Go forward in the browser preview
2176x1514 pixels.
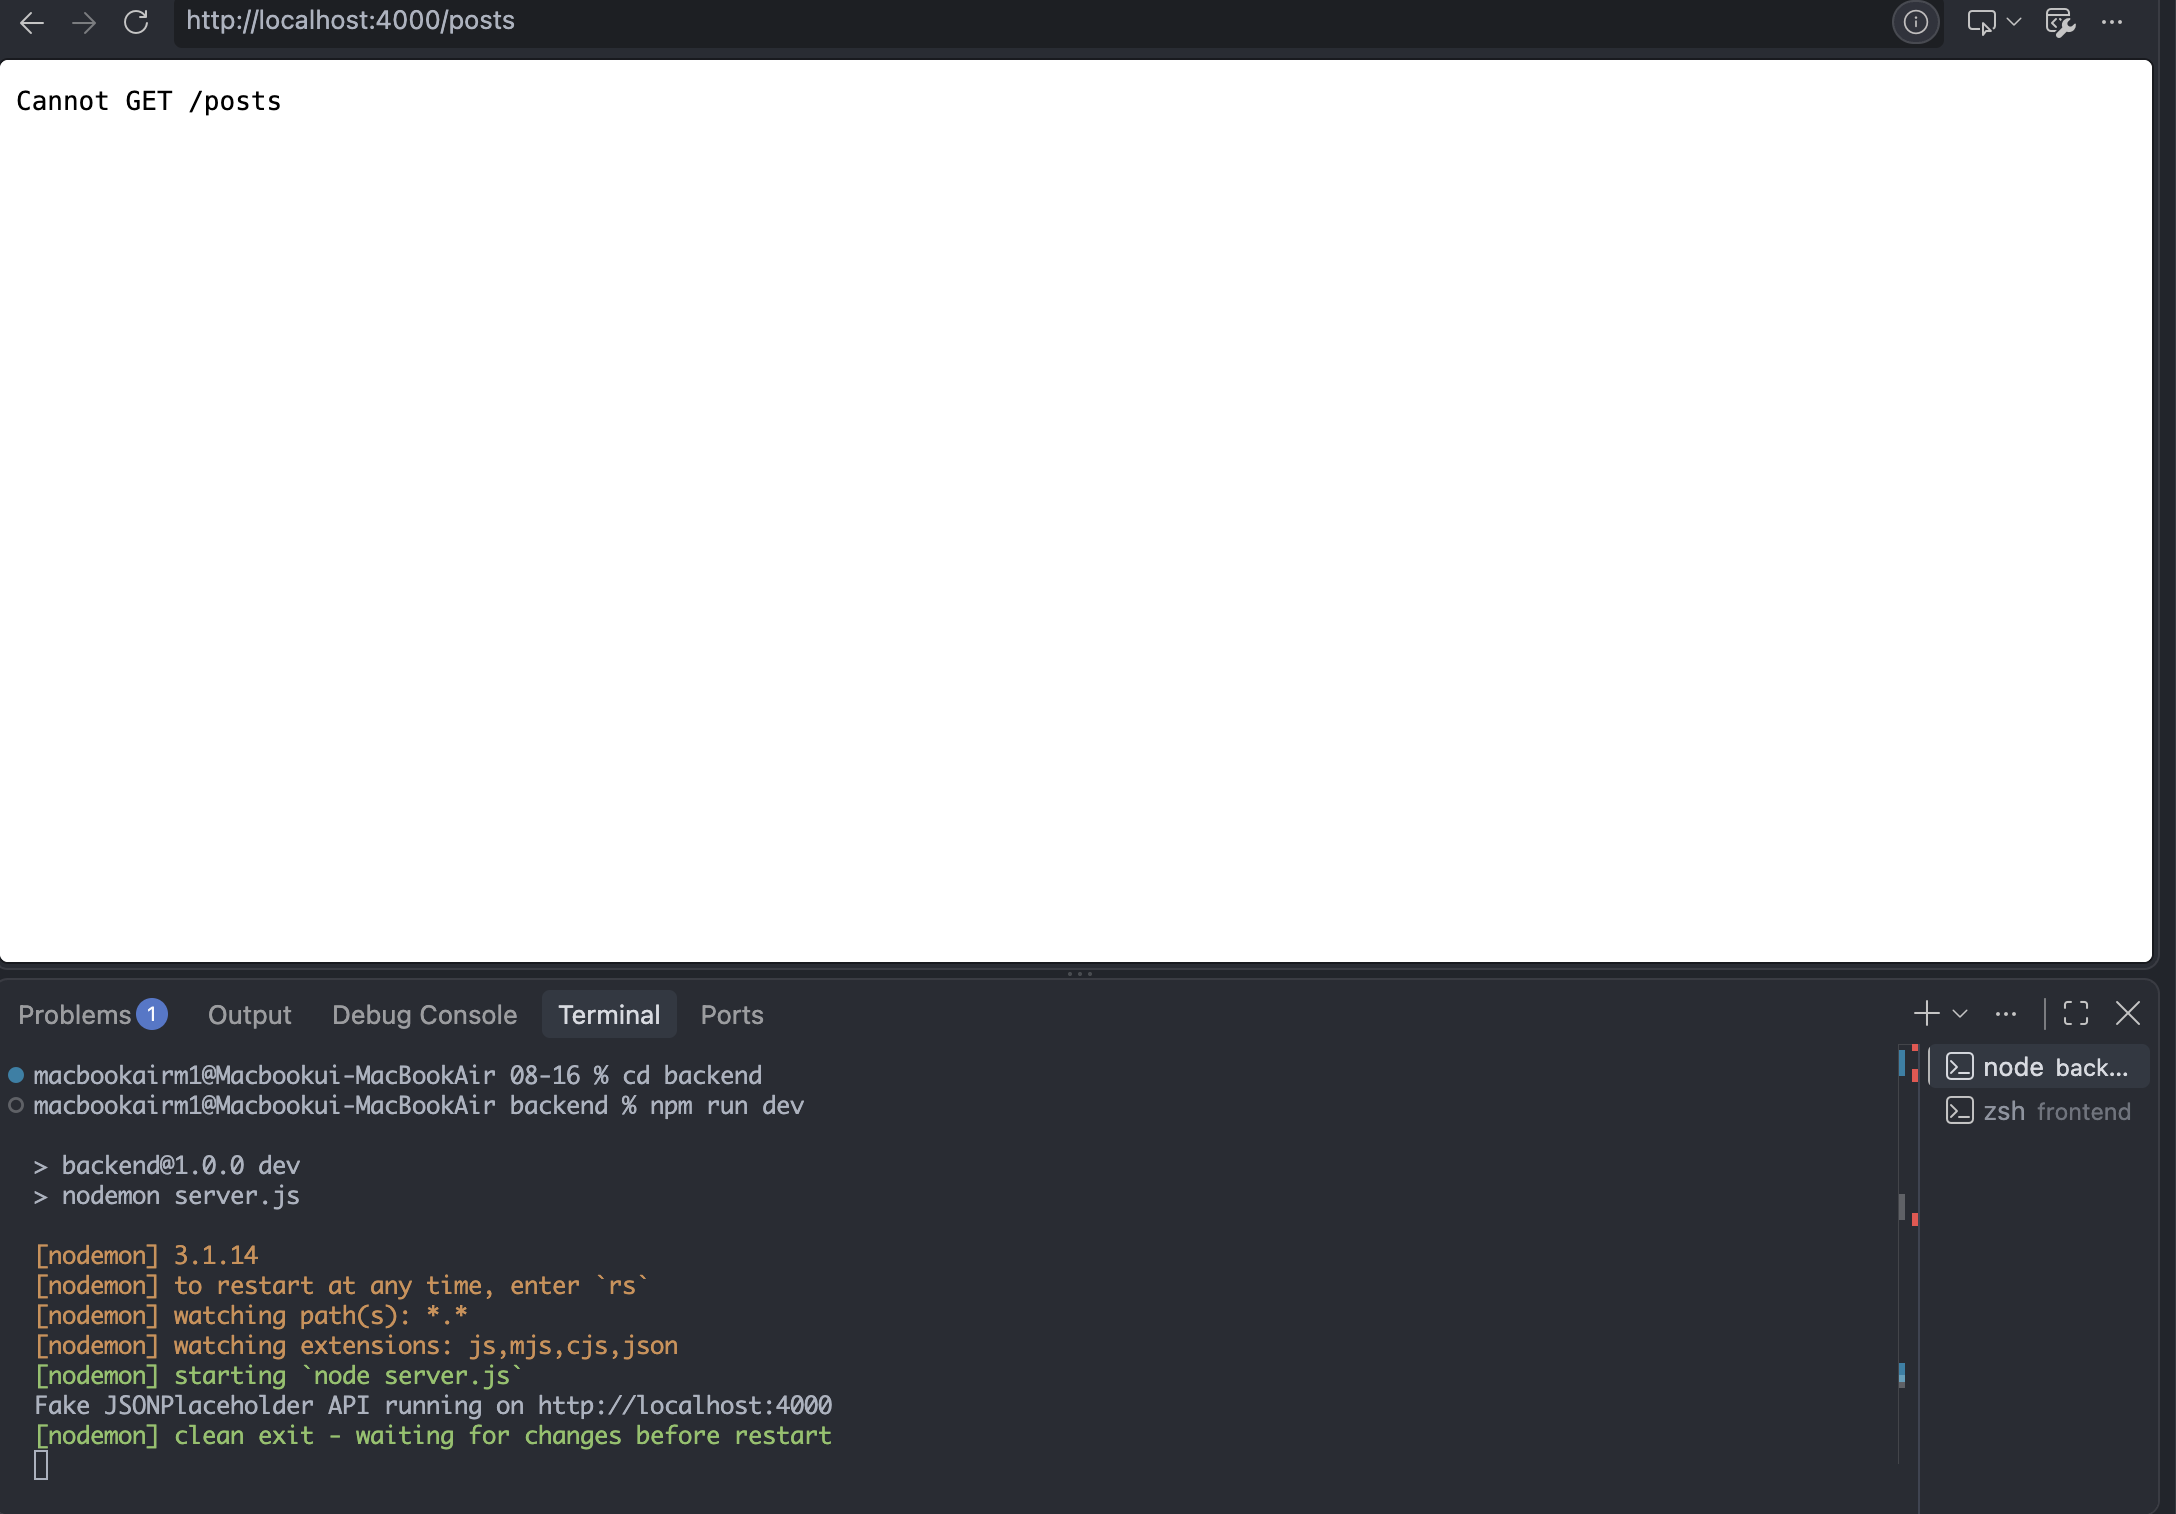(84, 22)
